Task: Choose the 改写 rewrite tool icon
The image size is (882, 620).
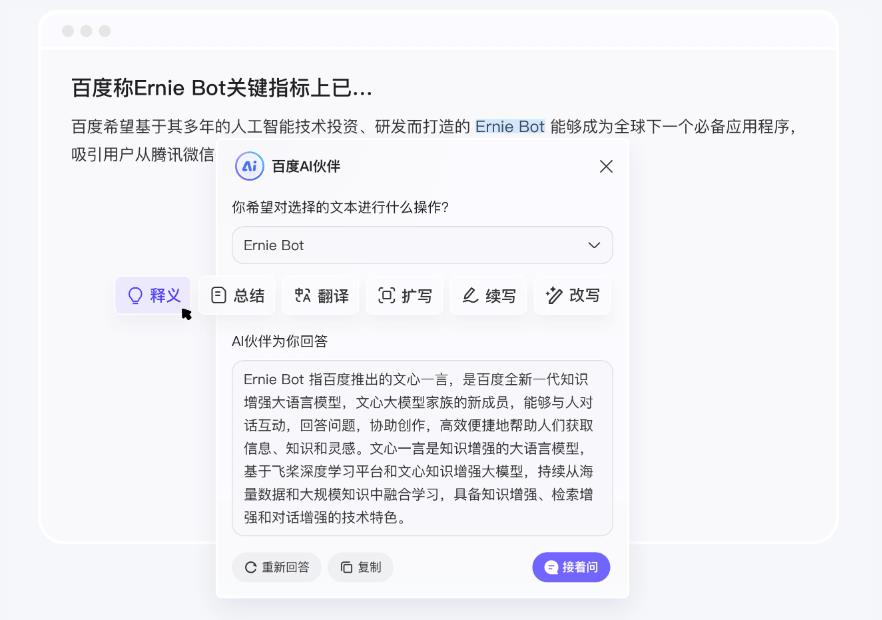Action: (x=552, y=294)
